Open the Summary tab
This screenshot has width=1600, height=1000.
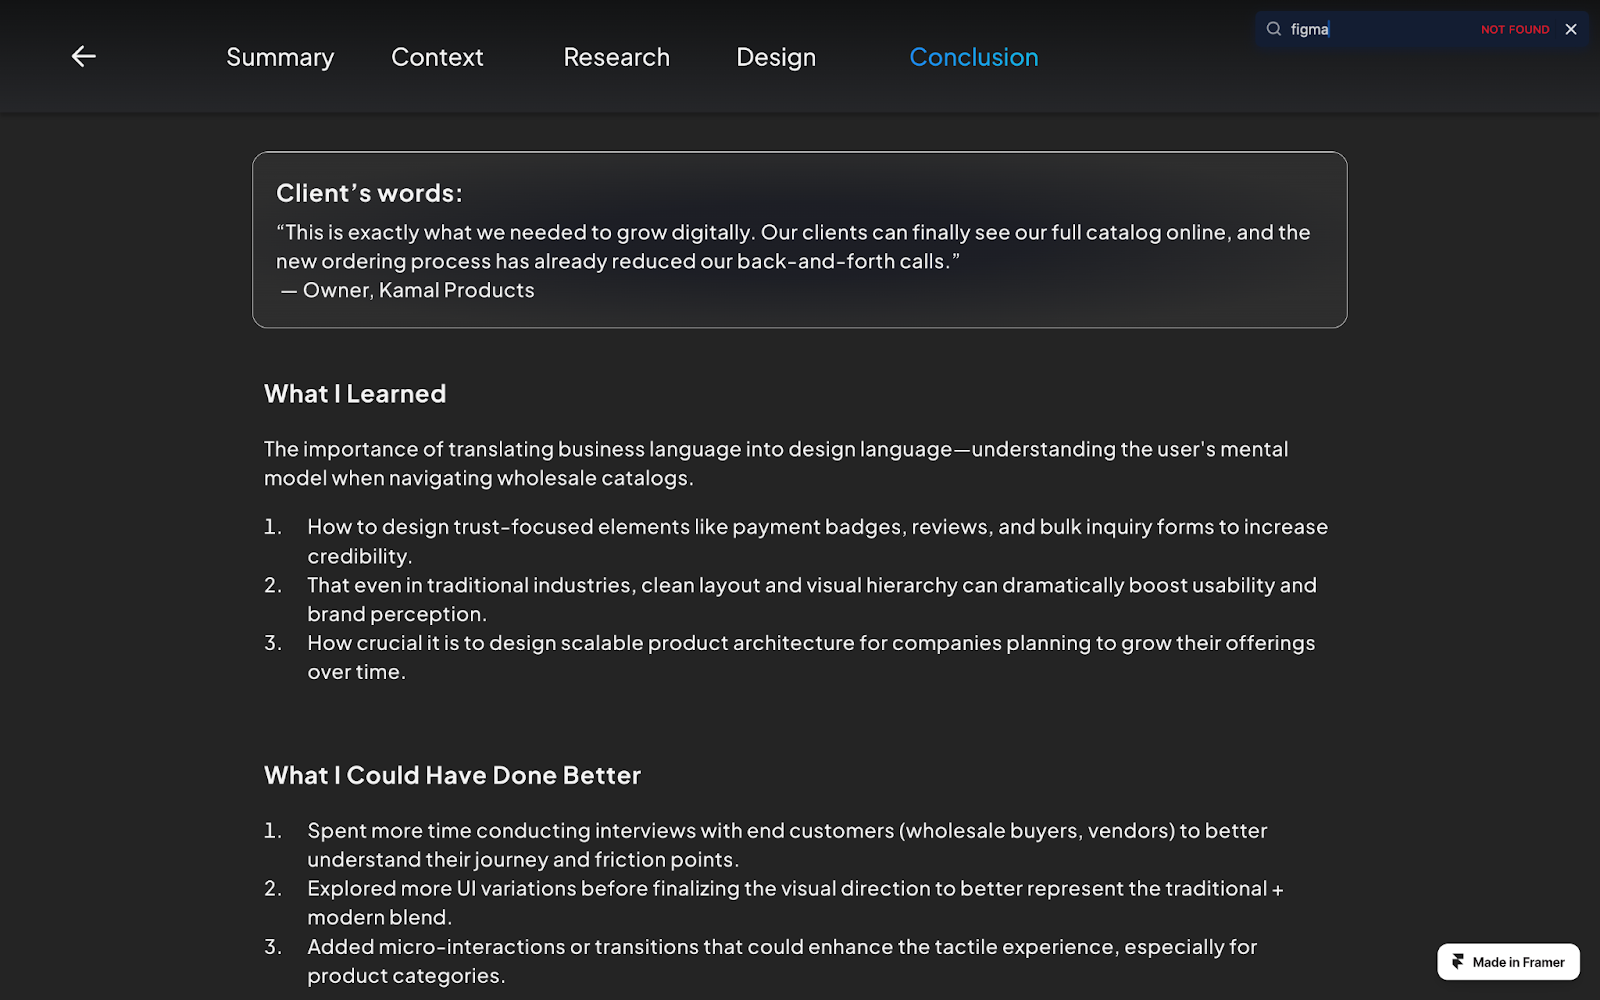point(280,57)
